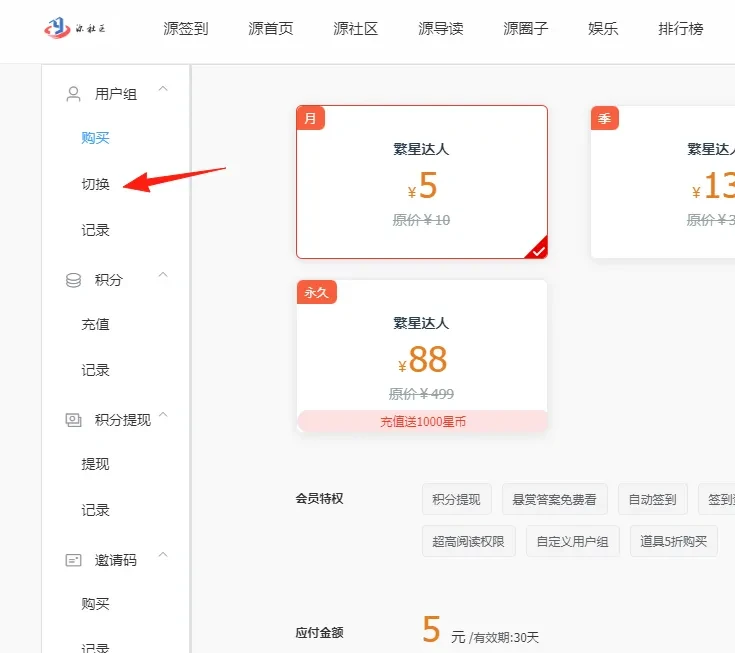Collapse the 积分 sidebar section
The height and width of the screenshot is (653, 735).
pyautogui.click(x=164, y=277)
